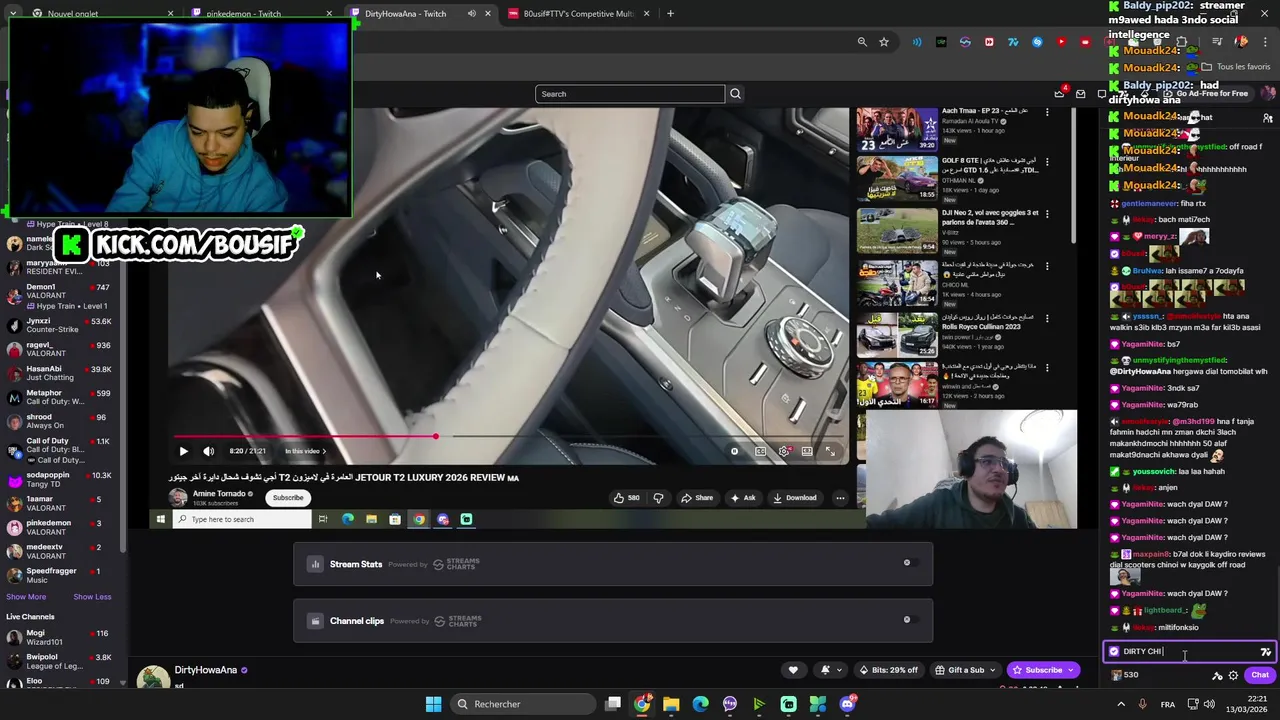Expand the 'In this video' chapters

(305, 451)
